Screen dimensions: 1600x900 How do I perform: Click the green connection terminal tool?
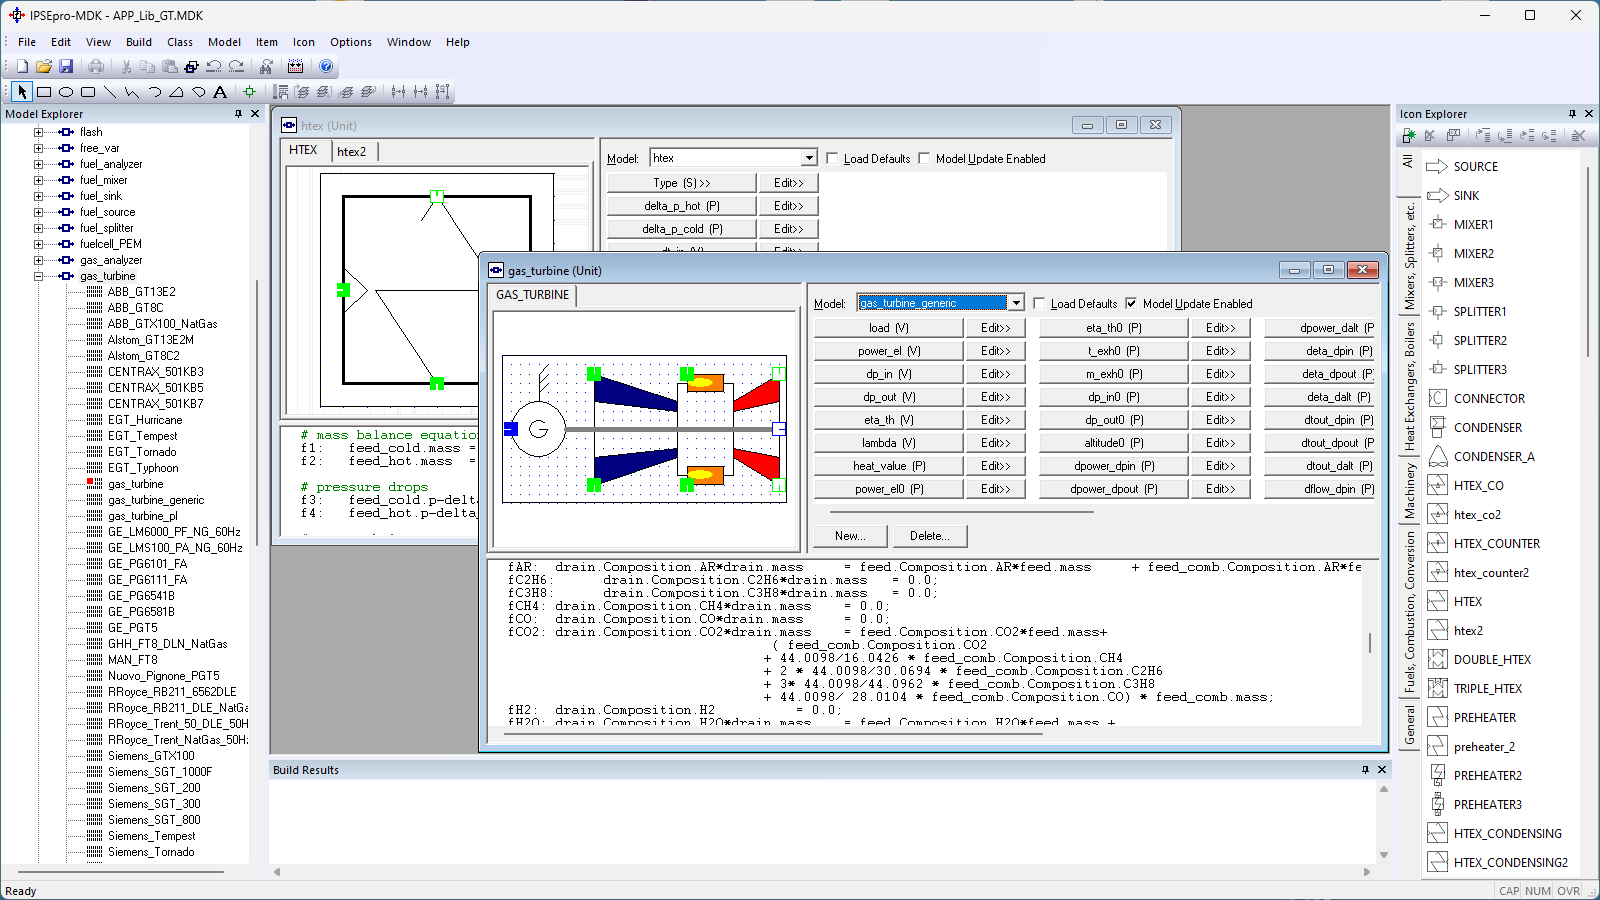coord(250,92)
